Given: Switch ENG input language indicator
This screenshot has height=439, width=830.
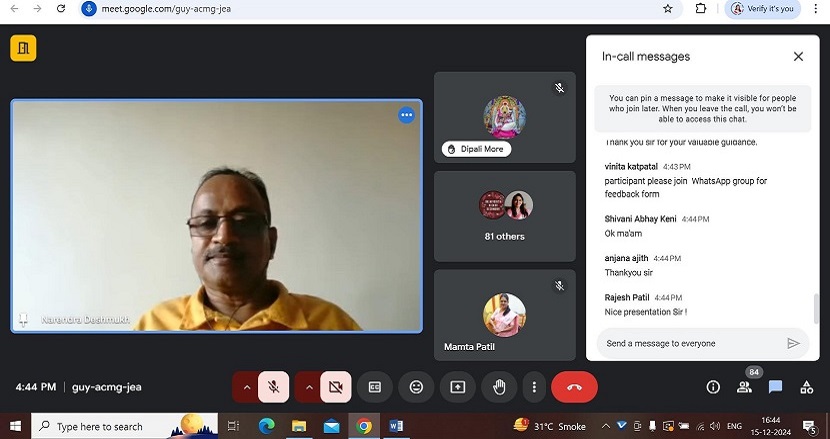Looking at the screenshot, I should [734, 426].
